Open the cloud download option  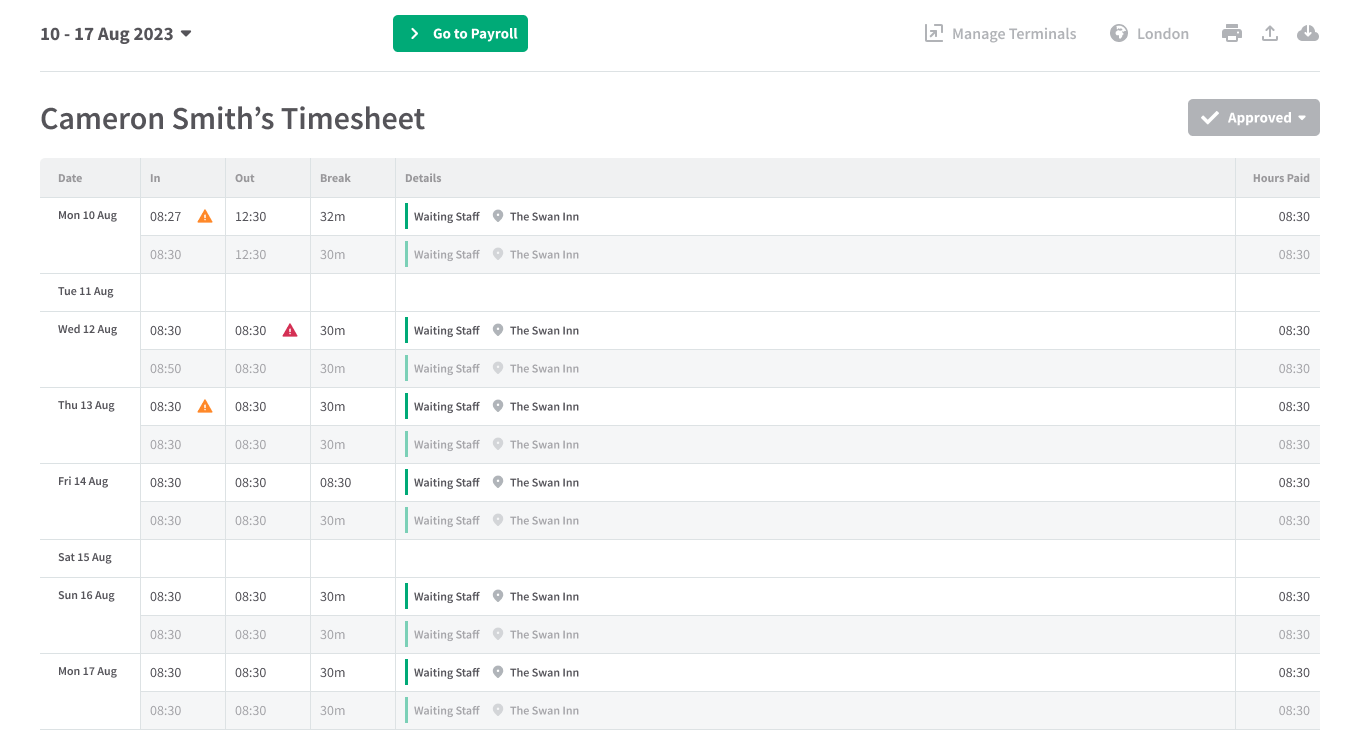click(1308, 33)
